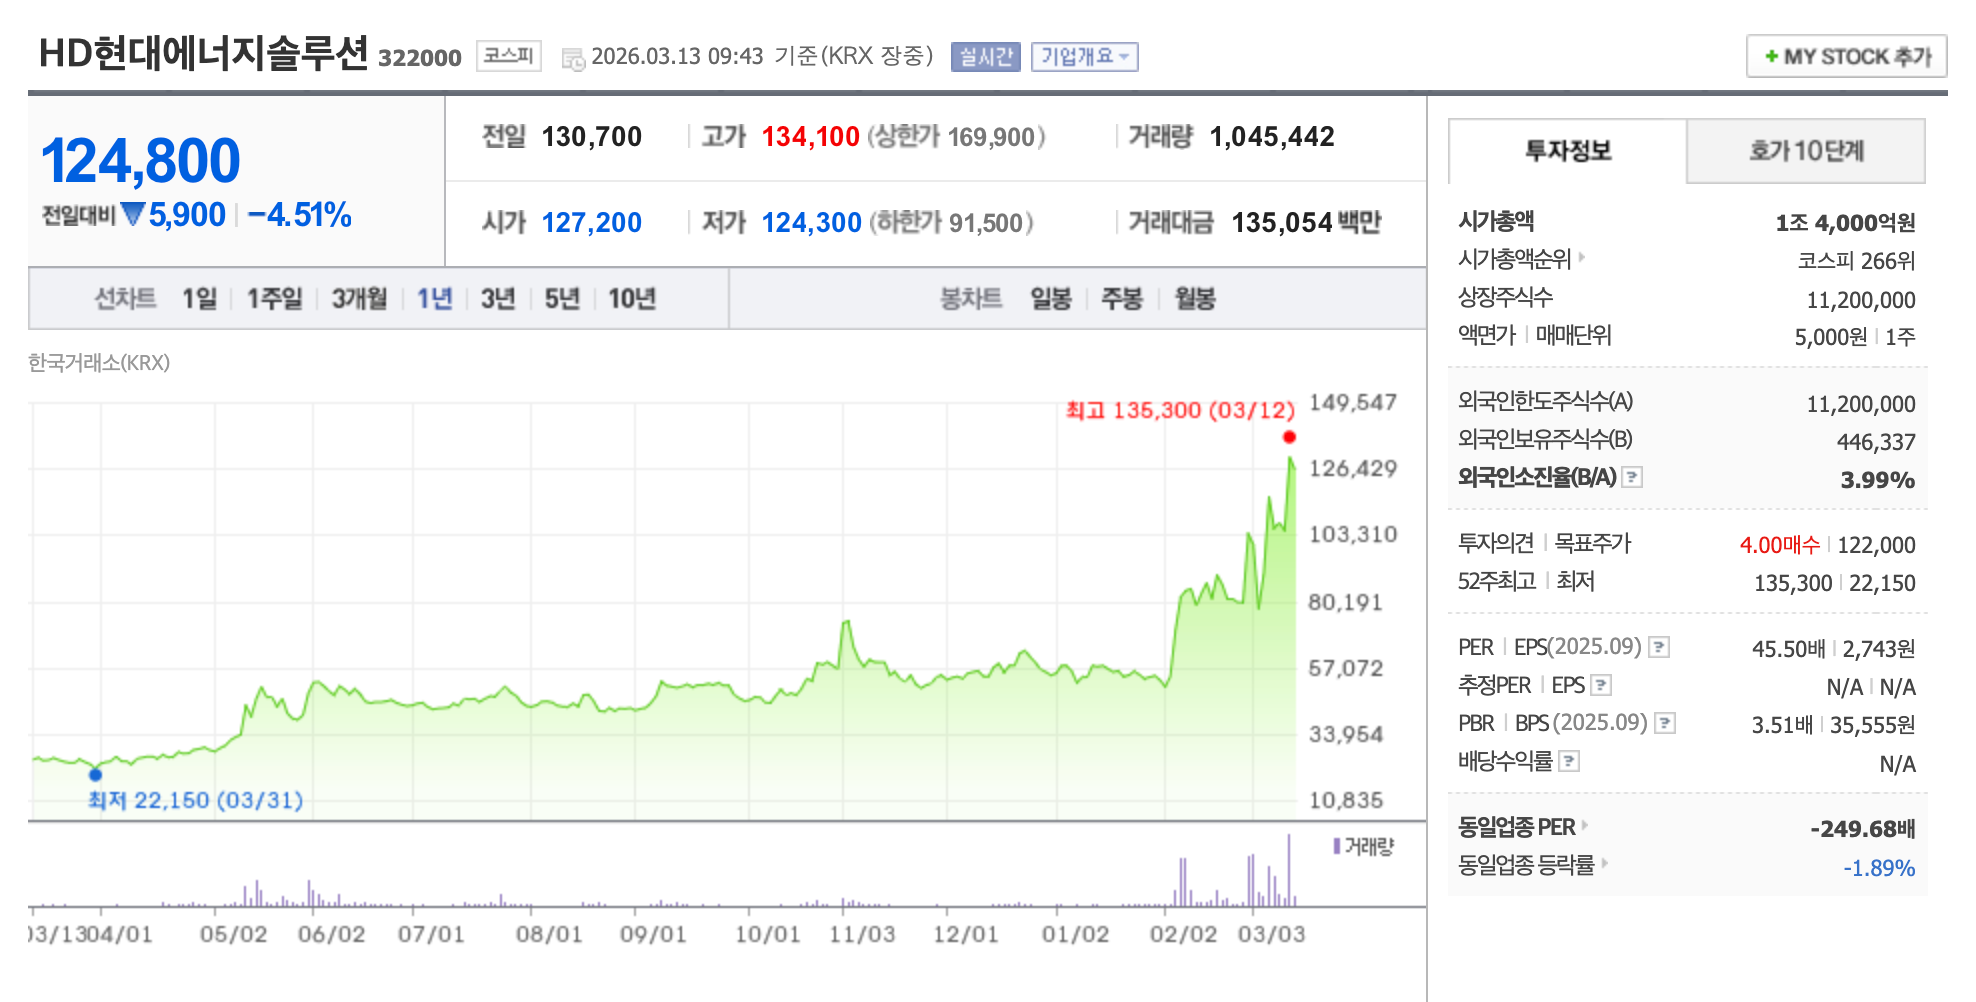The image size is (1976, 1002).
Task: Click the 최저 22,150 (03/31) chart label
Action: [x=195, y=800]
